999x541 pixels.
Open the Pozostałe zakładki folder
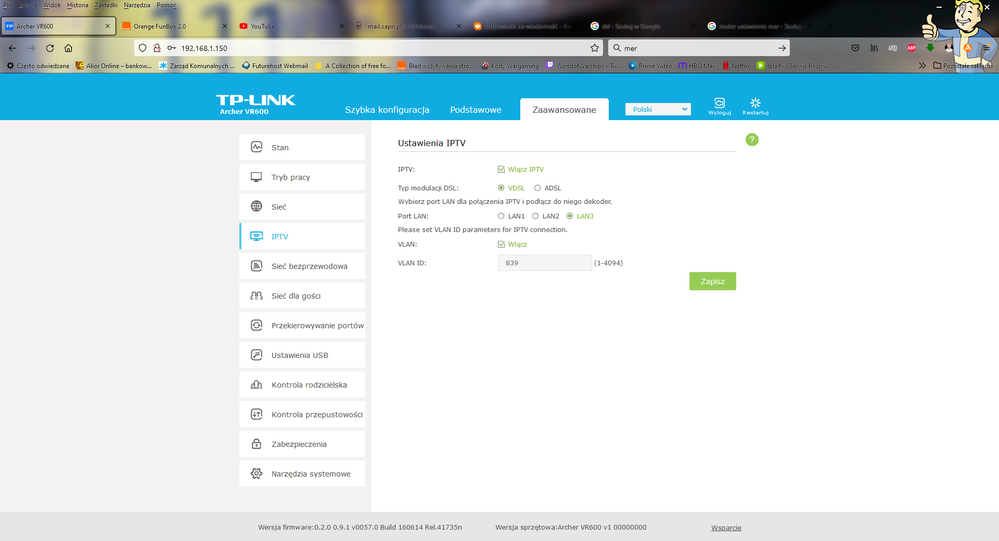click(x=962, y=66)
